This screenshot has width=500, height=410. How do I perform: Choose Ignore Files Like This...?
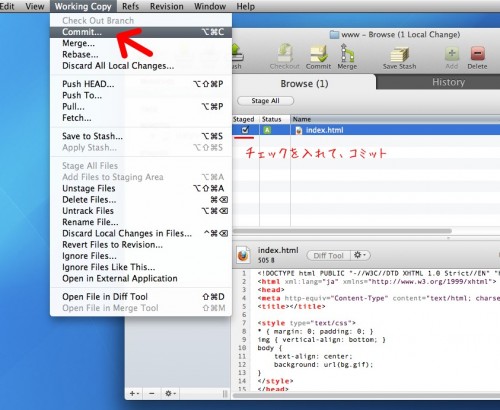pyautogui.click(x=141, y=267)
